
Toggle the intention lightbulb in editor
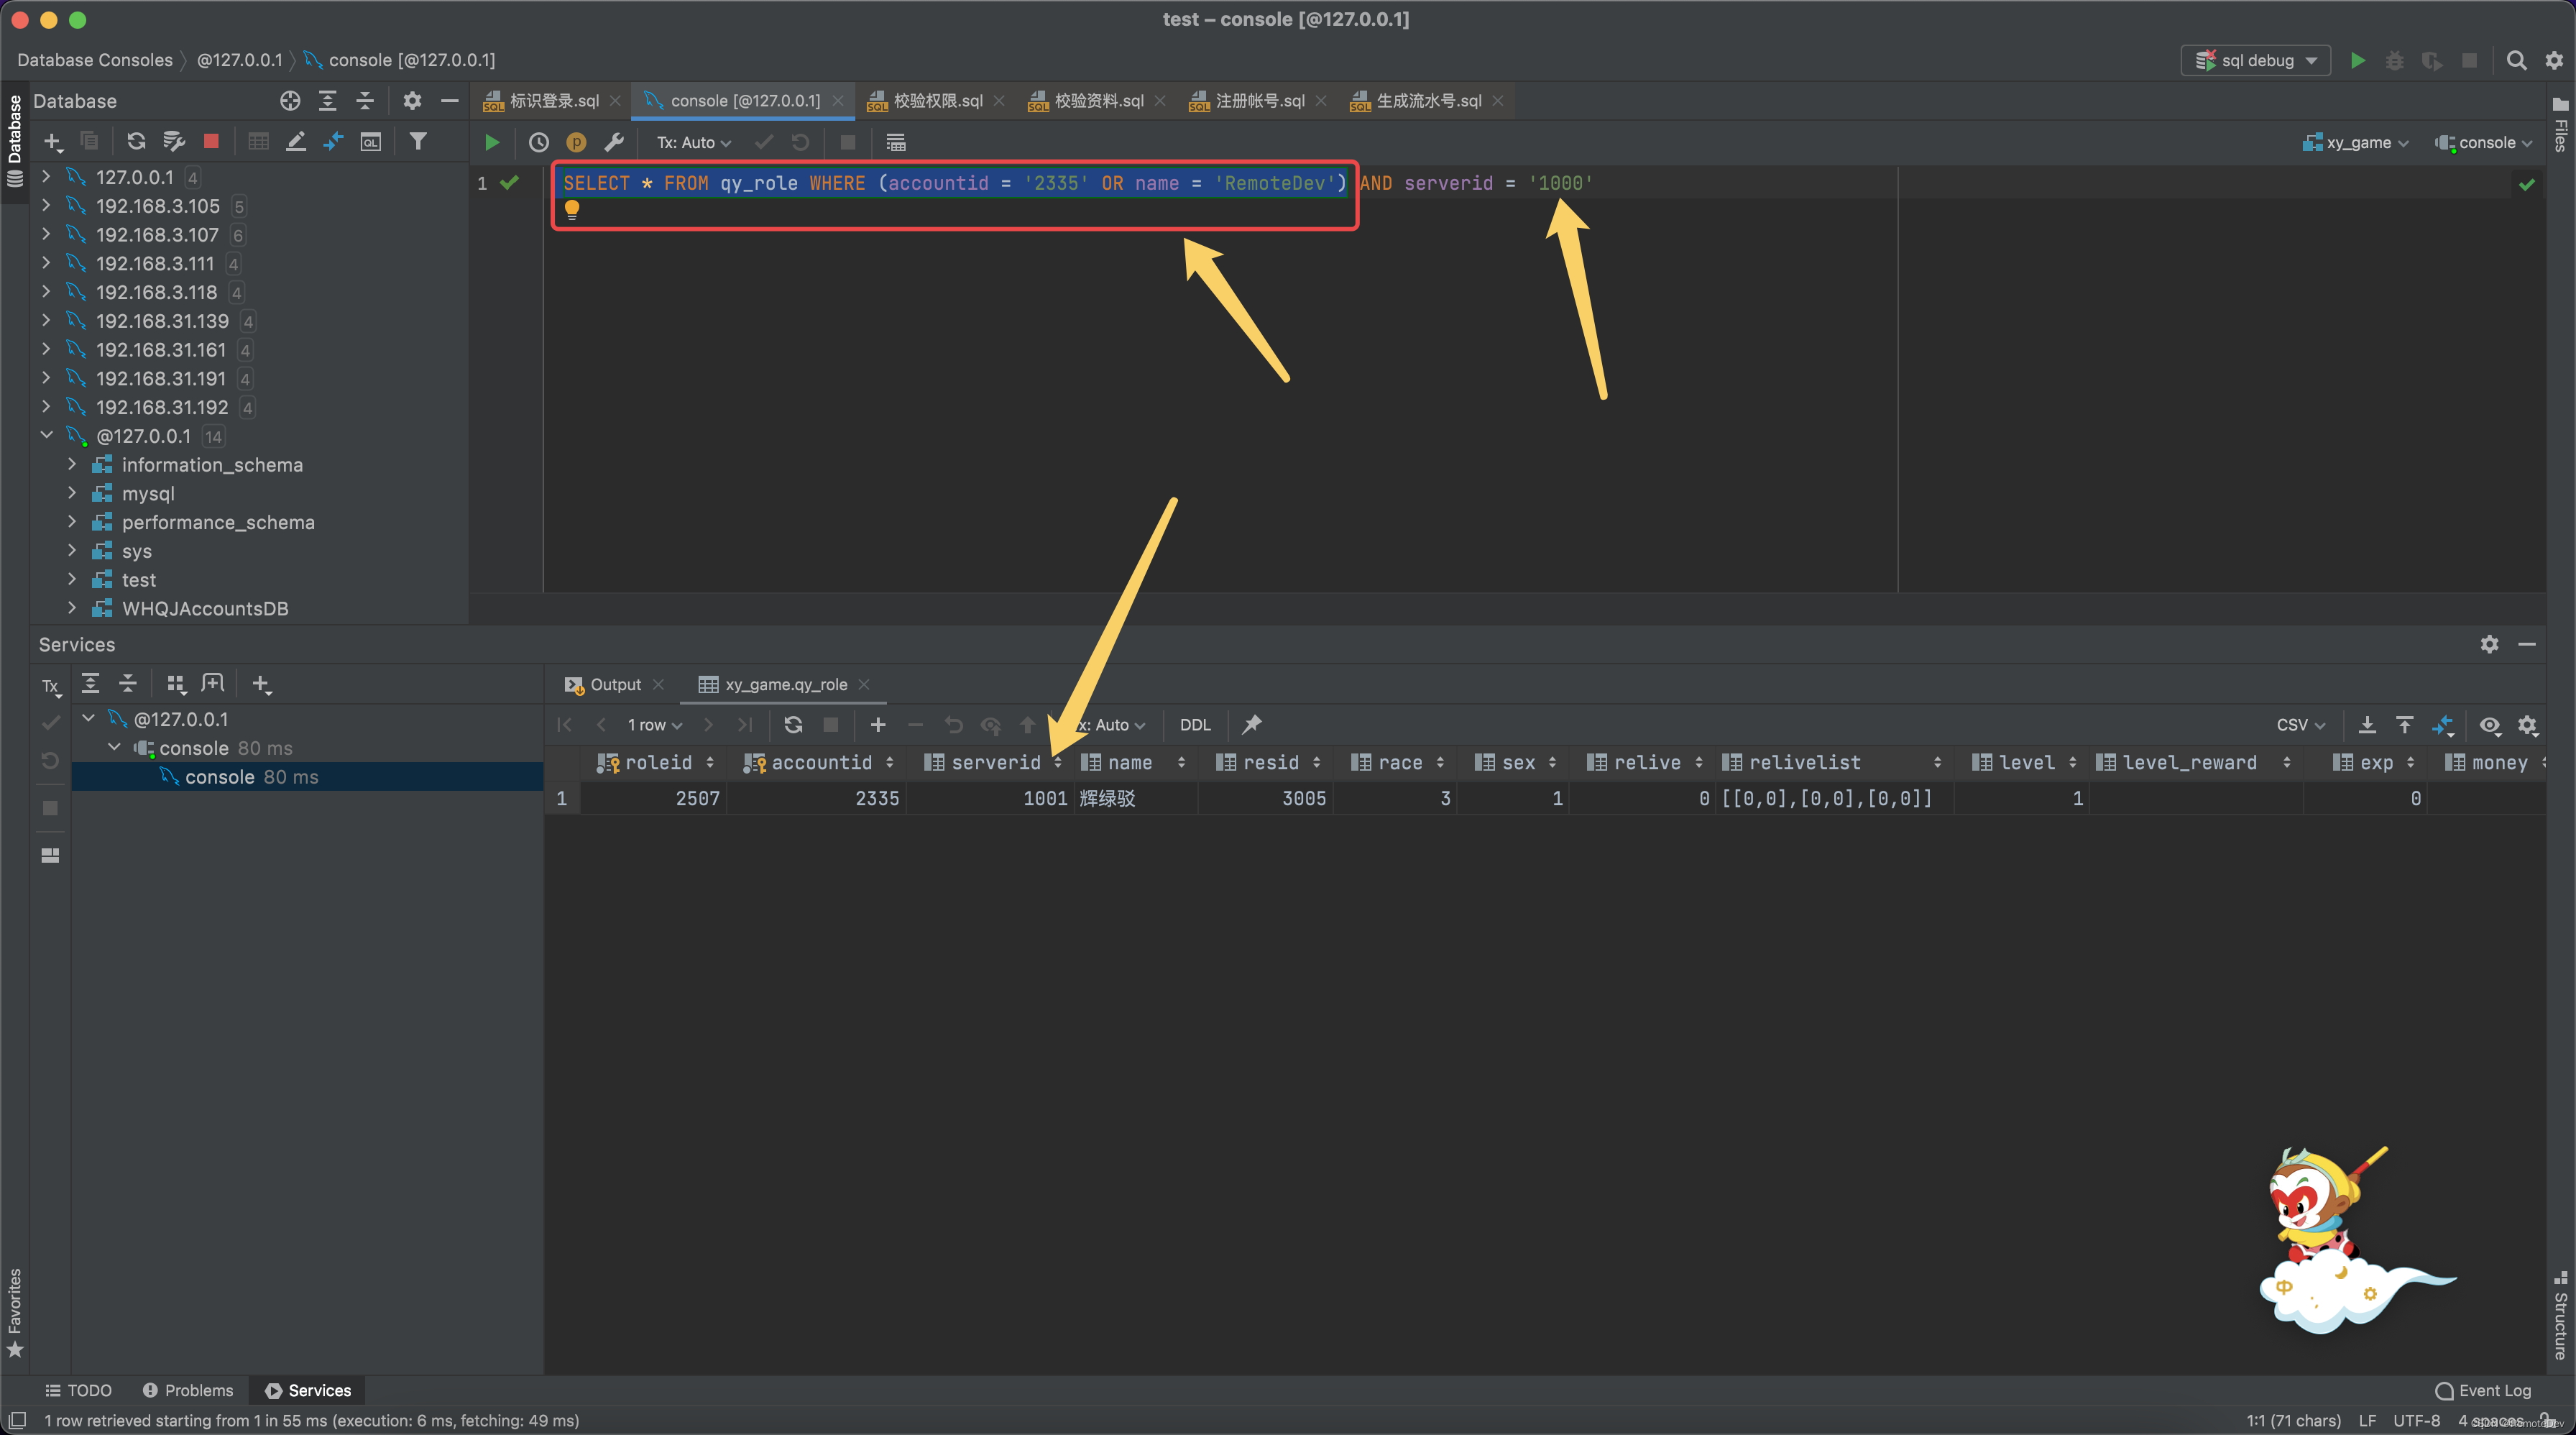pyautogui.click(x=572, y=209)
